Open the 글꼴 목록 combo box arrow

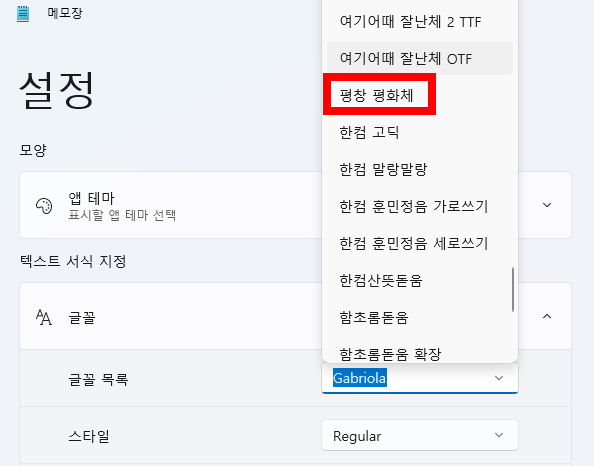(x=499, y=378)
